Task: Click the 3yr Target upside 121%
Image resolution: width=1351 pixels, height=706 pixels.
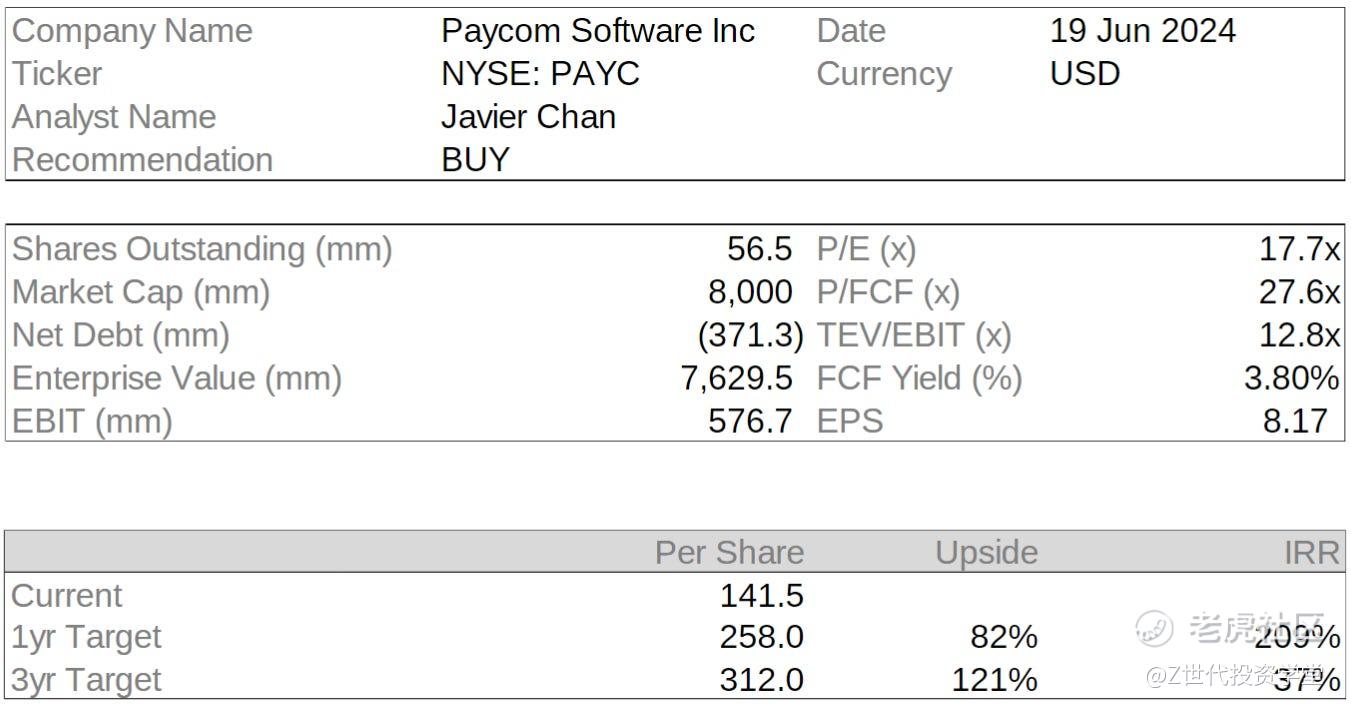Action: (x=994, y=680)
